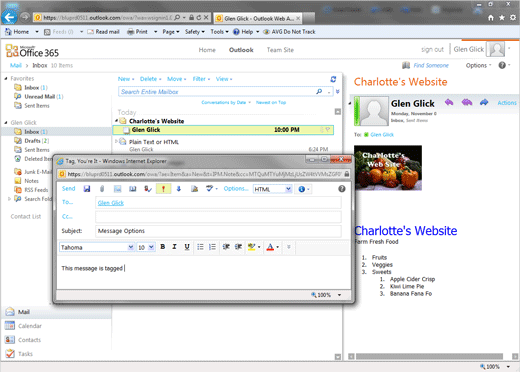Viewport: 520px width, 372px height.
Task: Collapse the Charlotte's Website conversation
Action: point(116,121)
